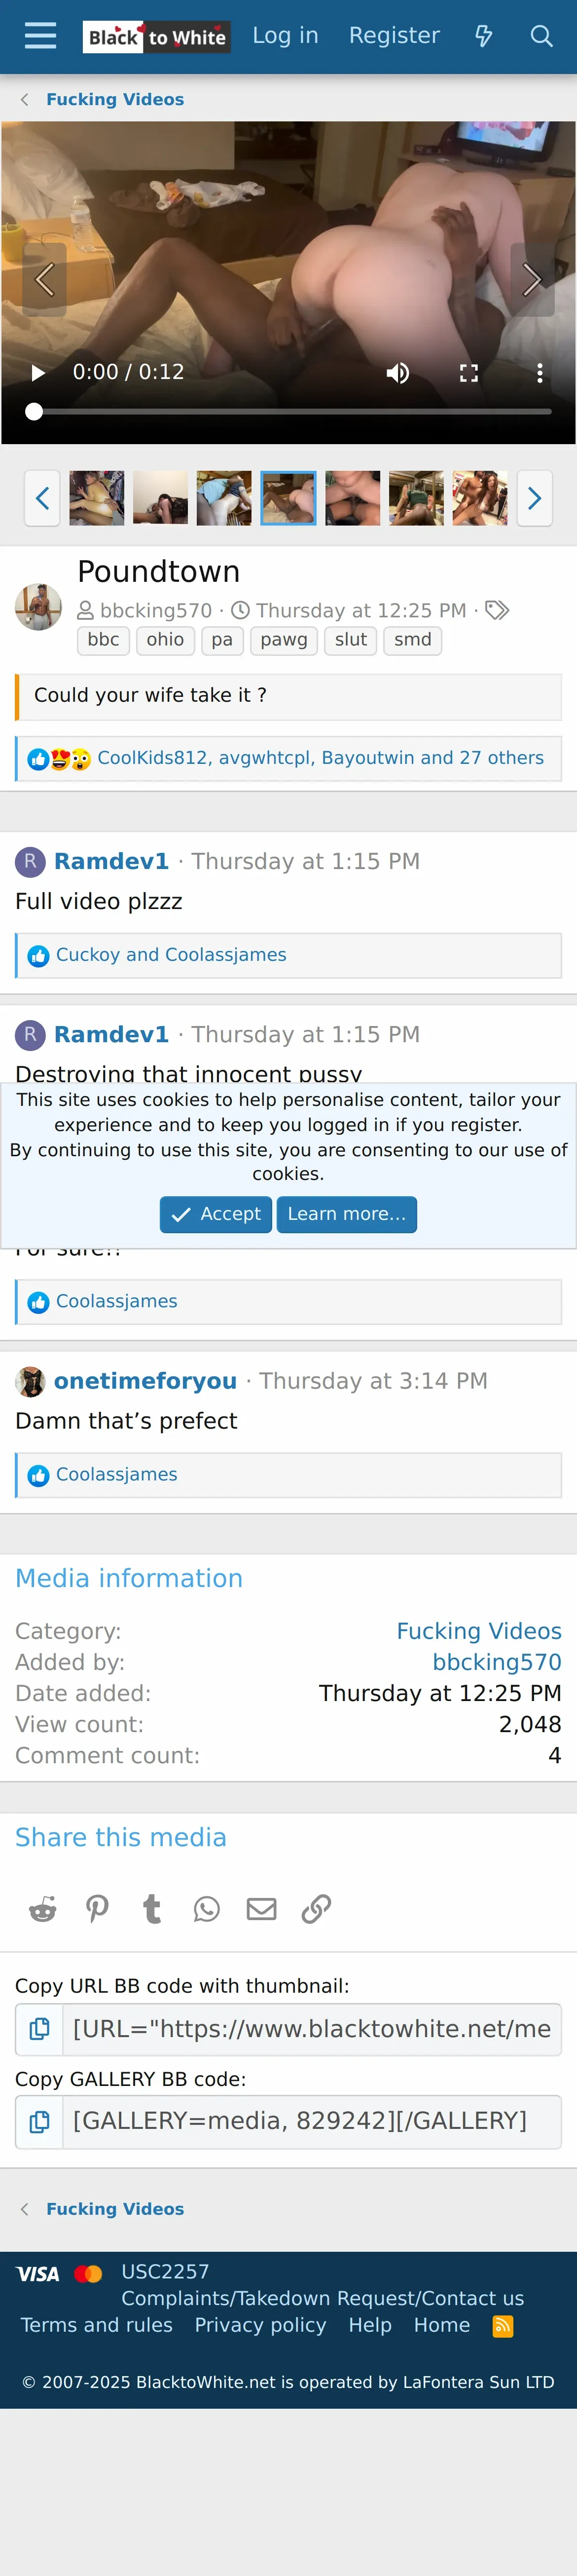Open the RSS feed icon in footer
Screen dimensions: 577x2576
click(x=503, y=2326)
